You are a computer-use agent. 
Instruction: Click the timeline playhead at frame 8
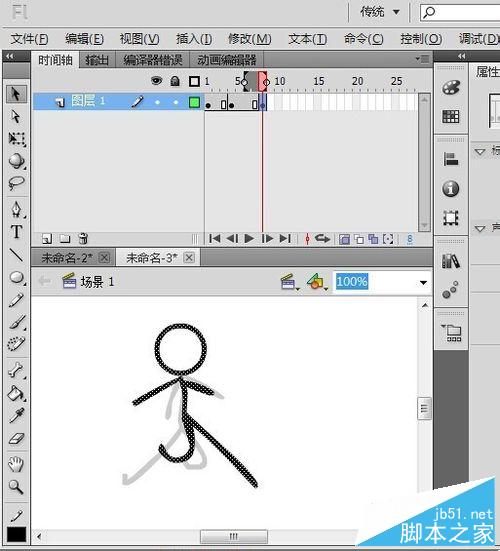262,81
